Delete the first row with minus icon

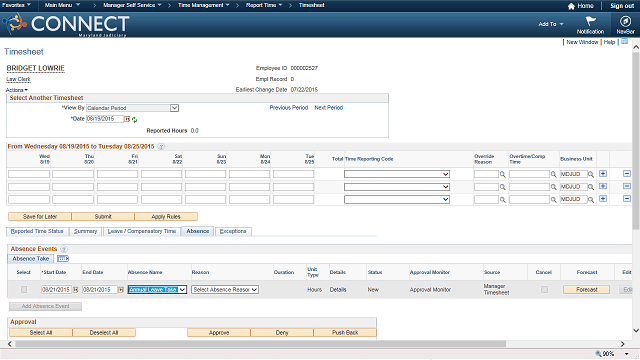627,174
